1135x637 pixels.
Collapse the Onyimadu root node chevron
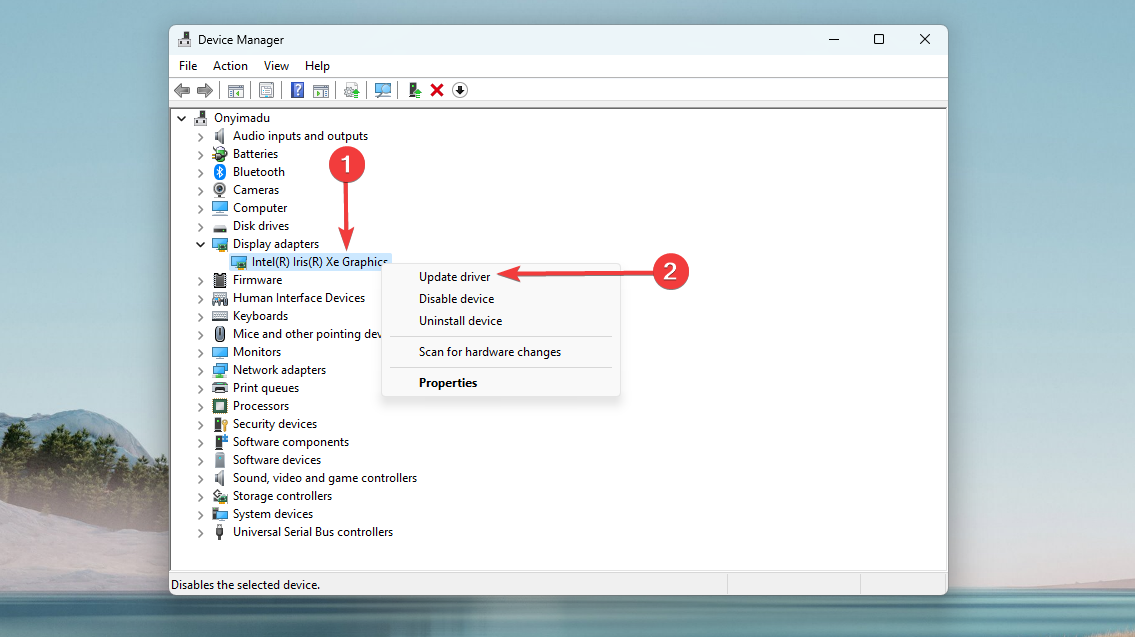[182, 118]
